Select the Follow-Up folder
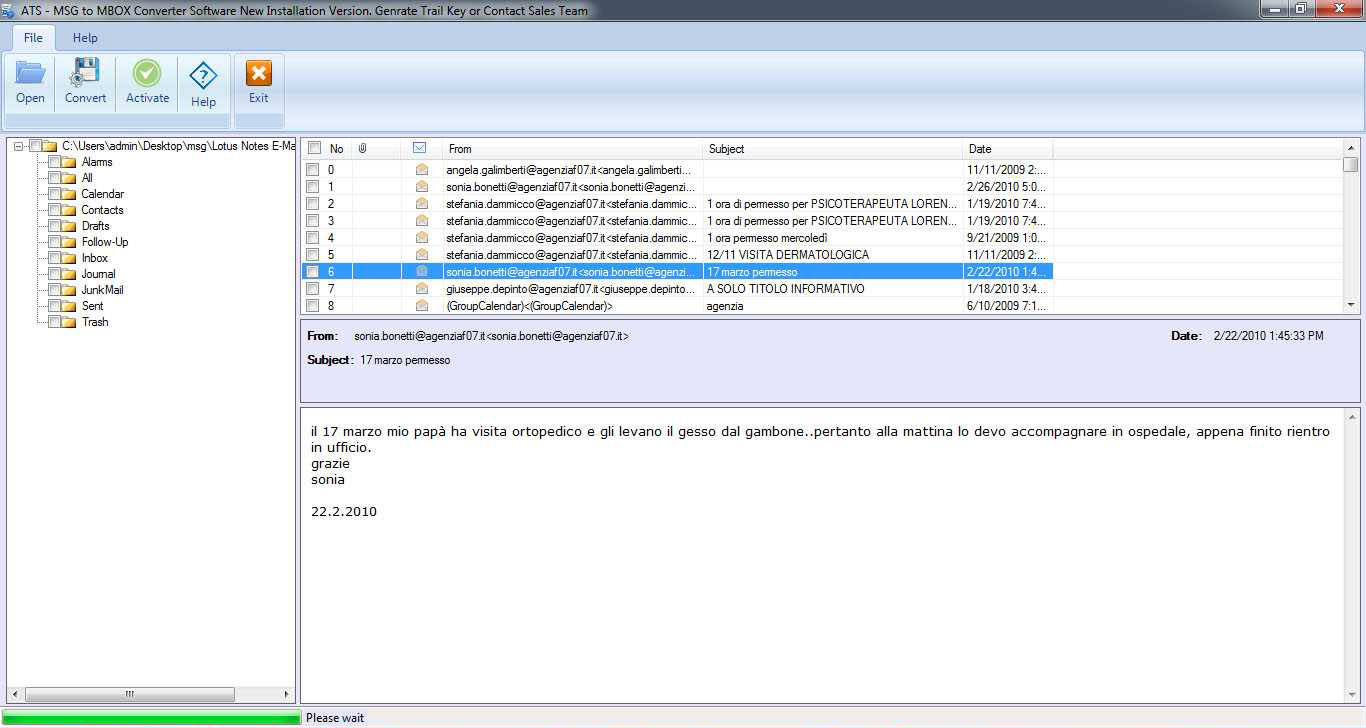This screenshot has width=1366, height=728. pos(105,242)
